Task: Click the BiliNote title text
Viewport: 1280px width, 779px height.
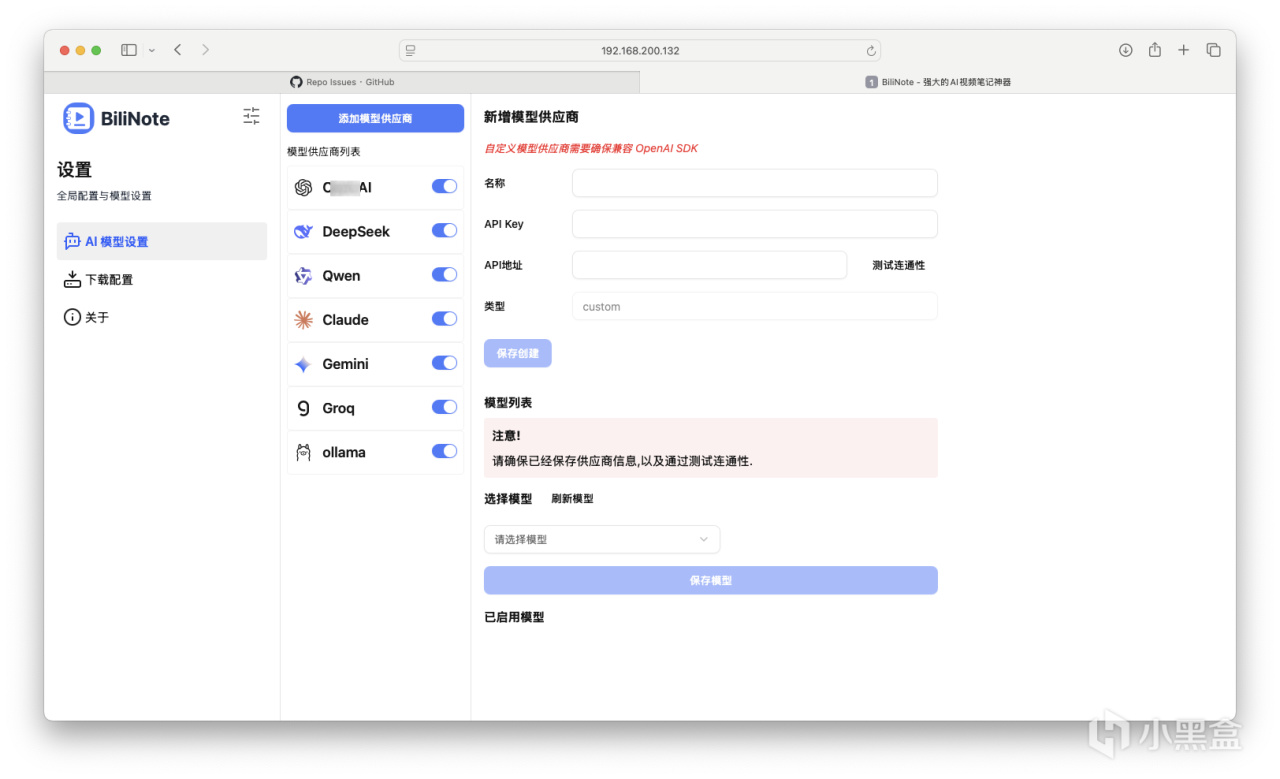Action: (135, 119)
